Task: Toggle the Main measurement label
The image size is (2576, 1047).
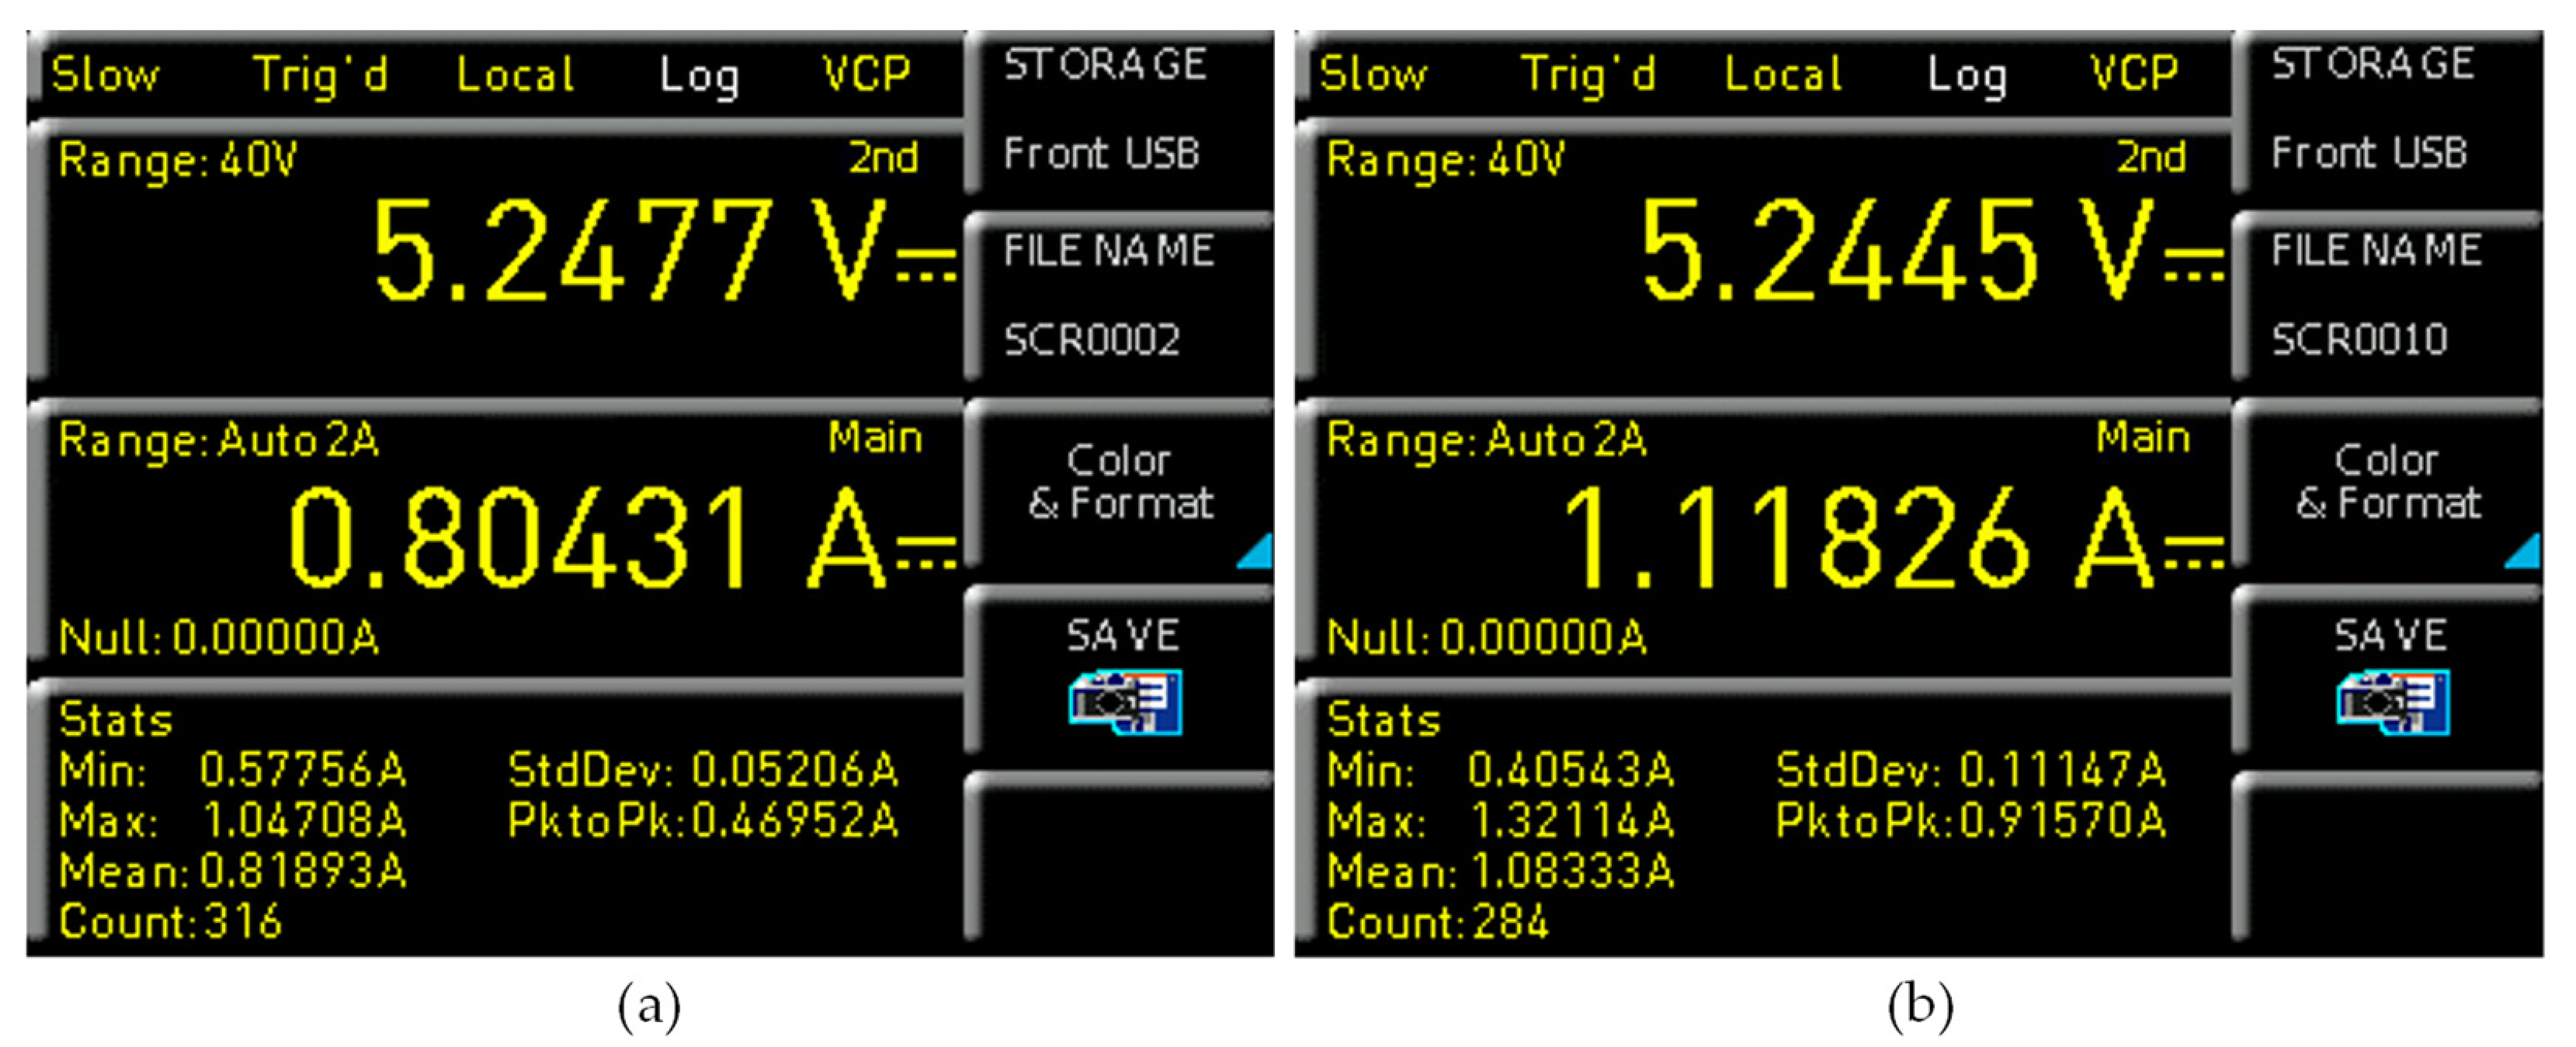Action: (875, 435)
